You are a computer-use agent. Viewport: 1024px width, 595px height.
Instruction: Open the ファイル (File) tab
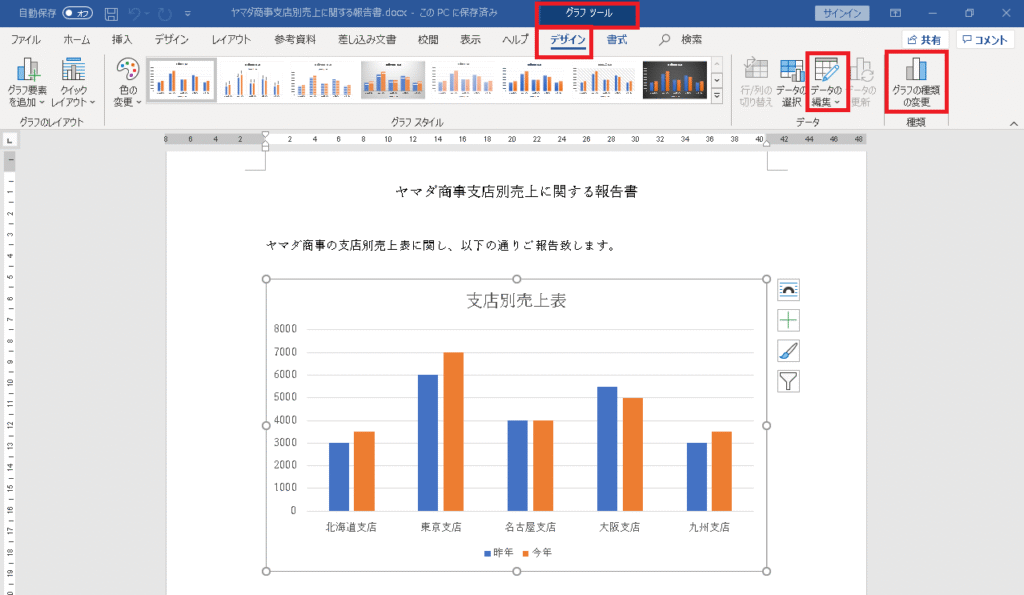pos(25,39)
